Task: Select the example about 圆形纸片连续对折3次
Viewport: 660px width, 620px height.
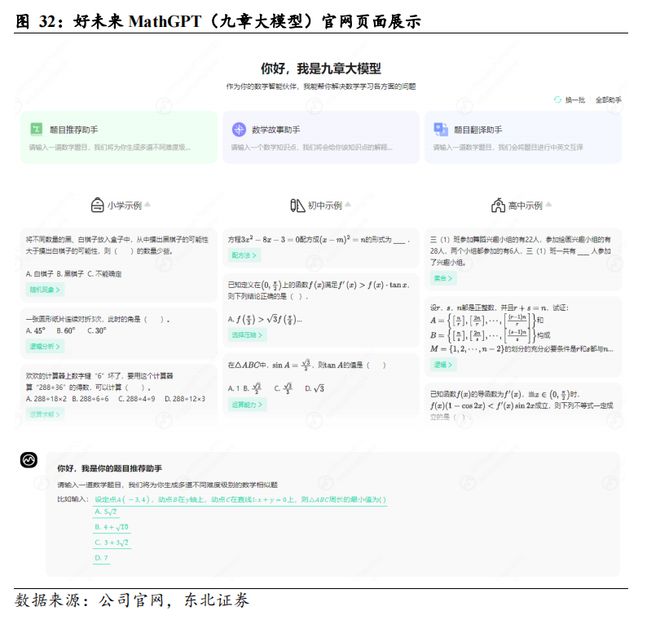Action: click(119, 333)
